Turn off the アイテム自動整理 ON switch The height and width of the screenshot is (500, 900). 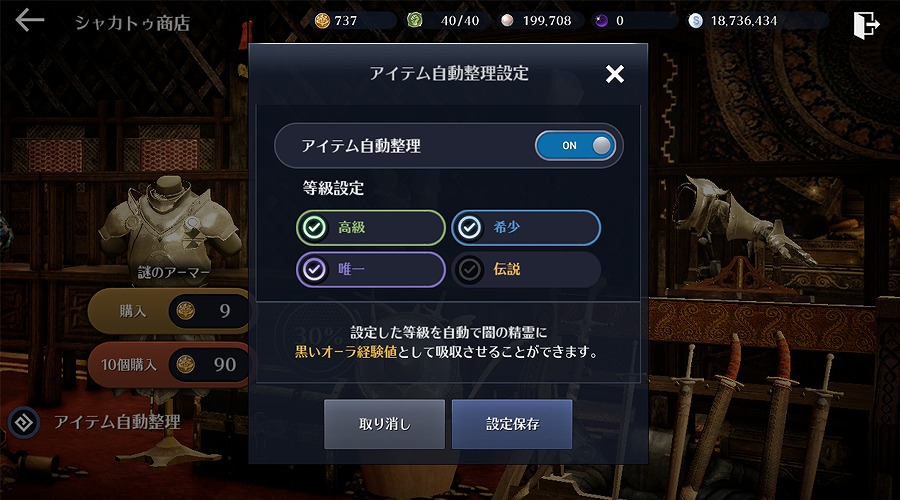[x=575, y=146]
